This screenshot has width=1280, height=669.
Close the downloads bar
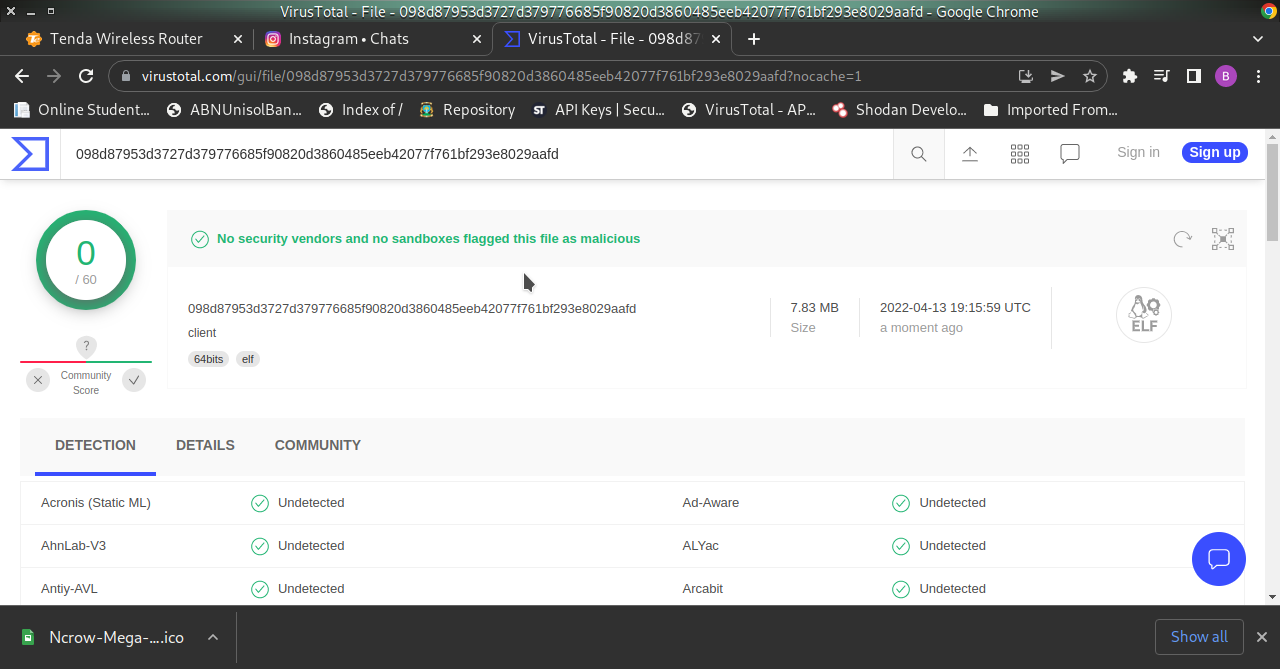(1262, 637)
